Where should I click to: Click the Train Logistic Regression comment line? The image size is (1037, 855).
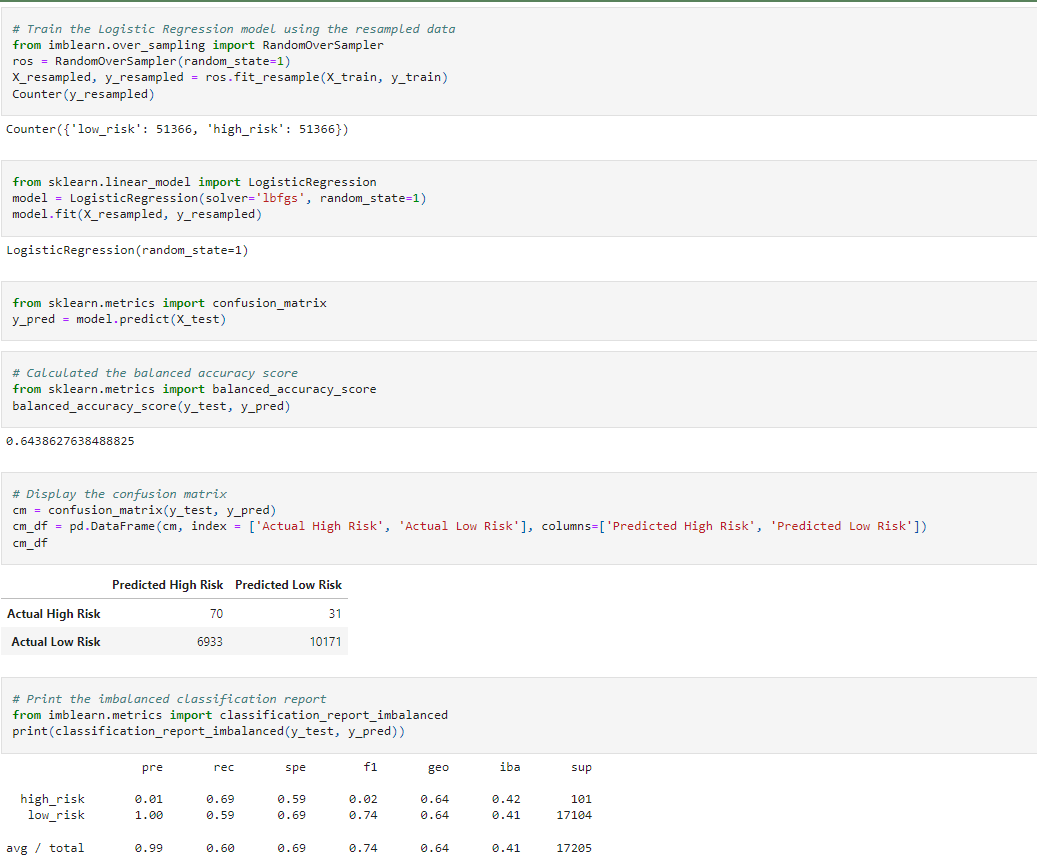(x=230, y=27)
